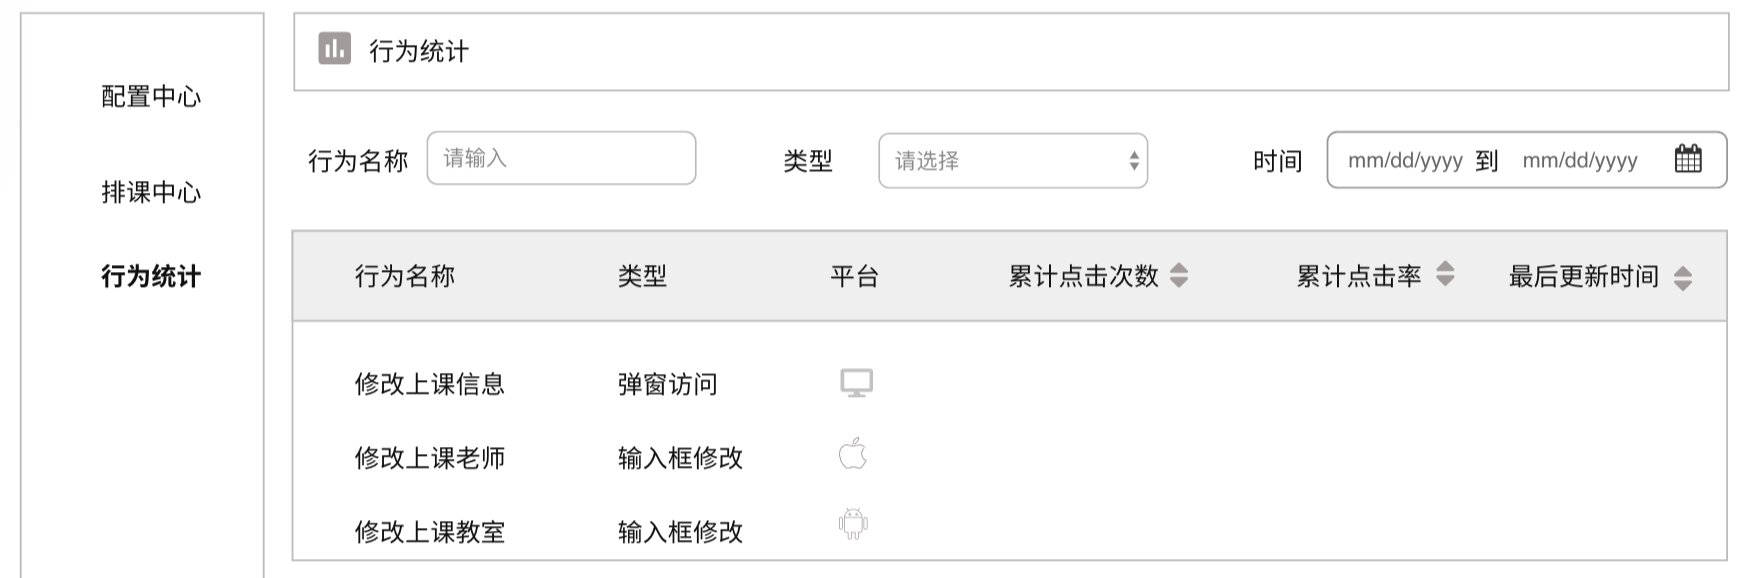The width and height of the screenshot is (1744, 578).
Task: Click the 修改上课教室 row
Action: tap(430, 532)
